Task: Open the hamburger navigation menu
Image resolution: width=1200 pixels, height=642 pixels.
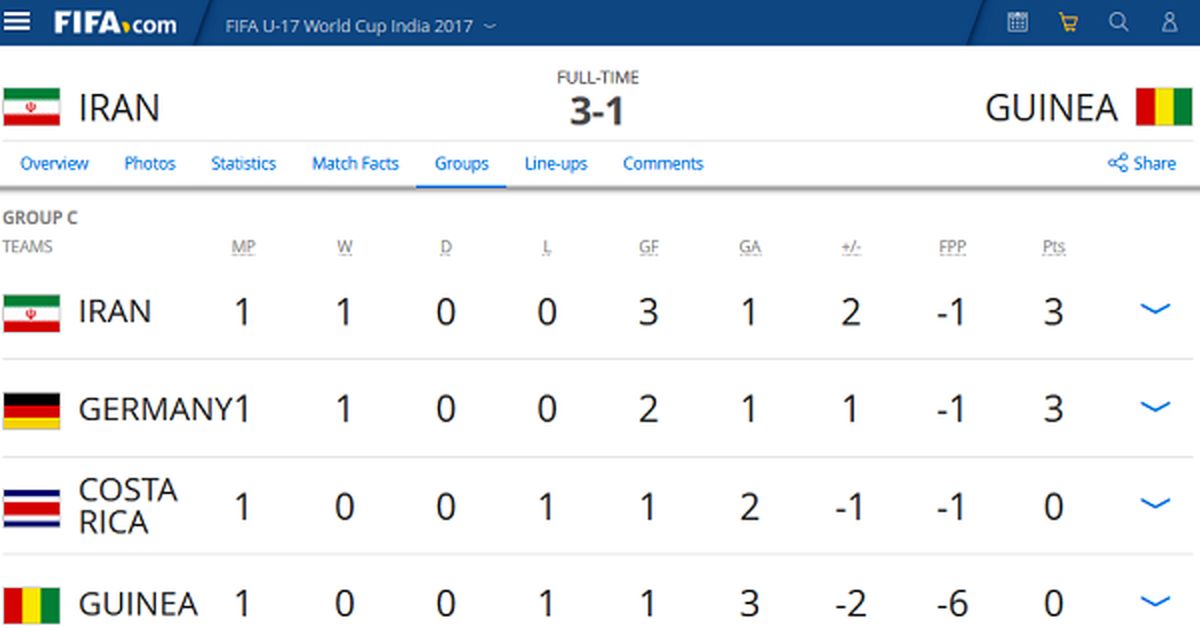Action: coord(18,22)
